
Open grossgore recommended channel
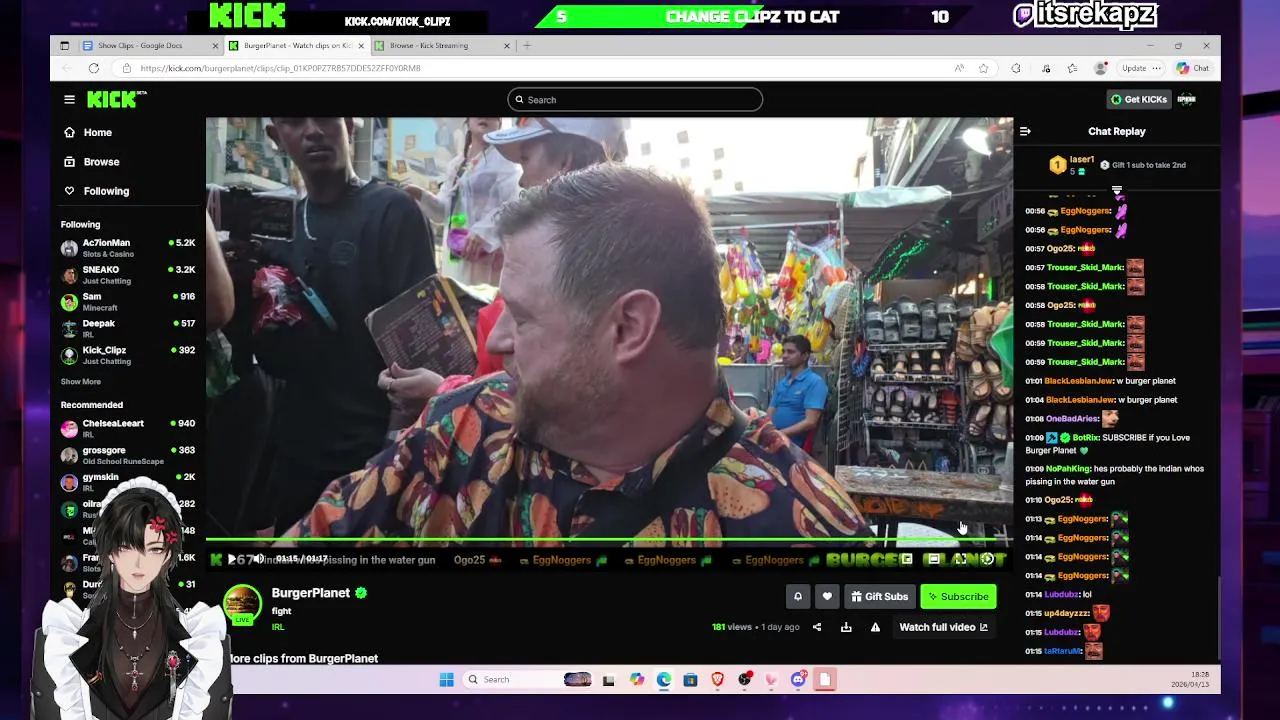click(127, 455)
